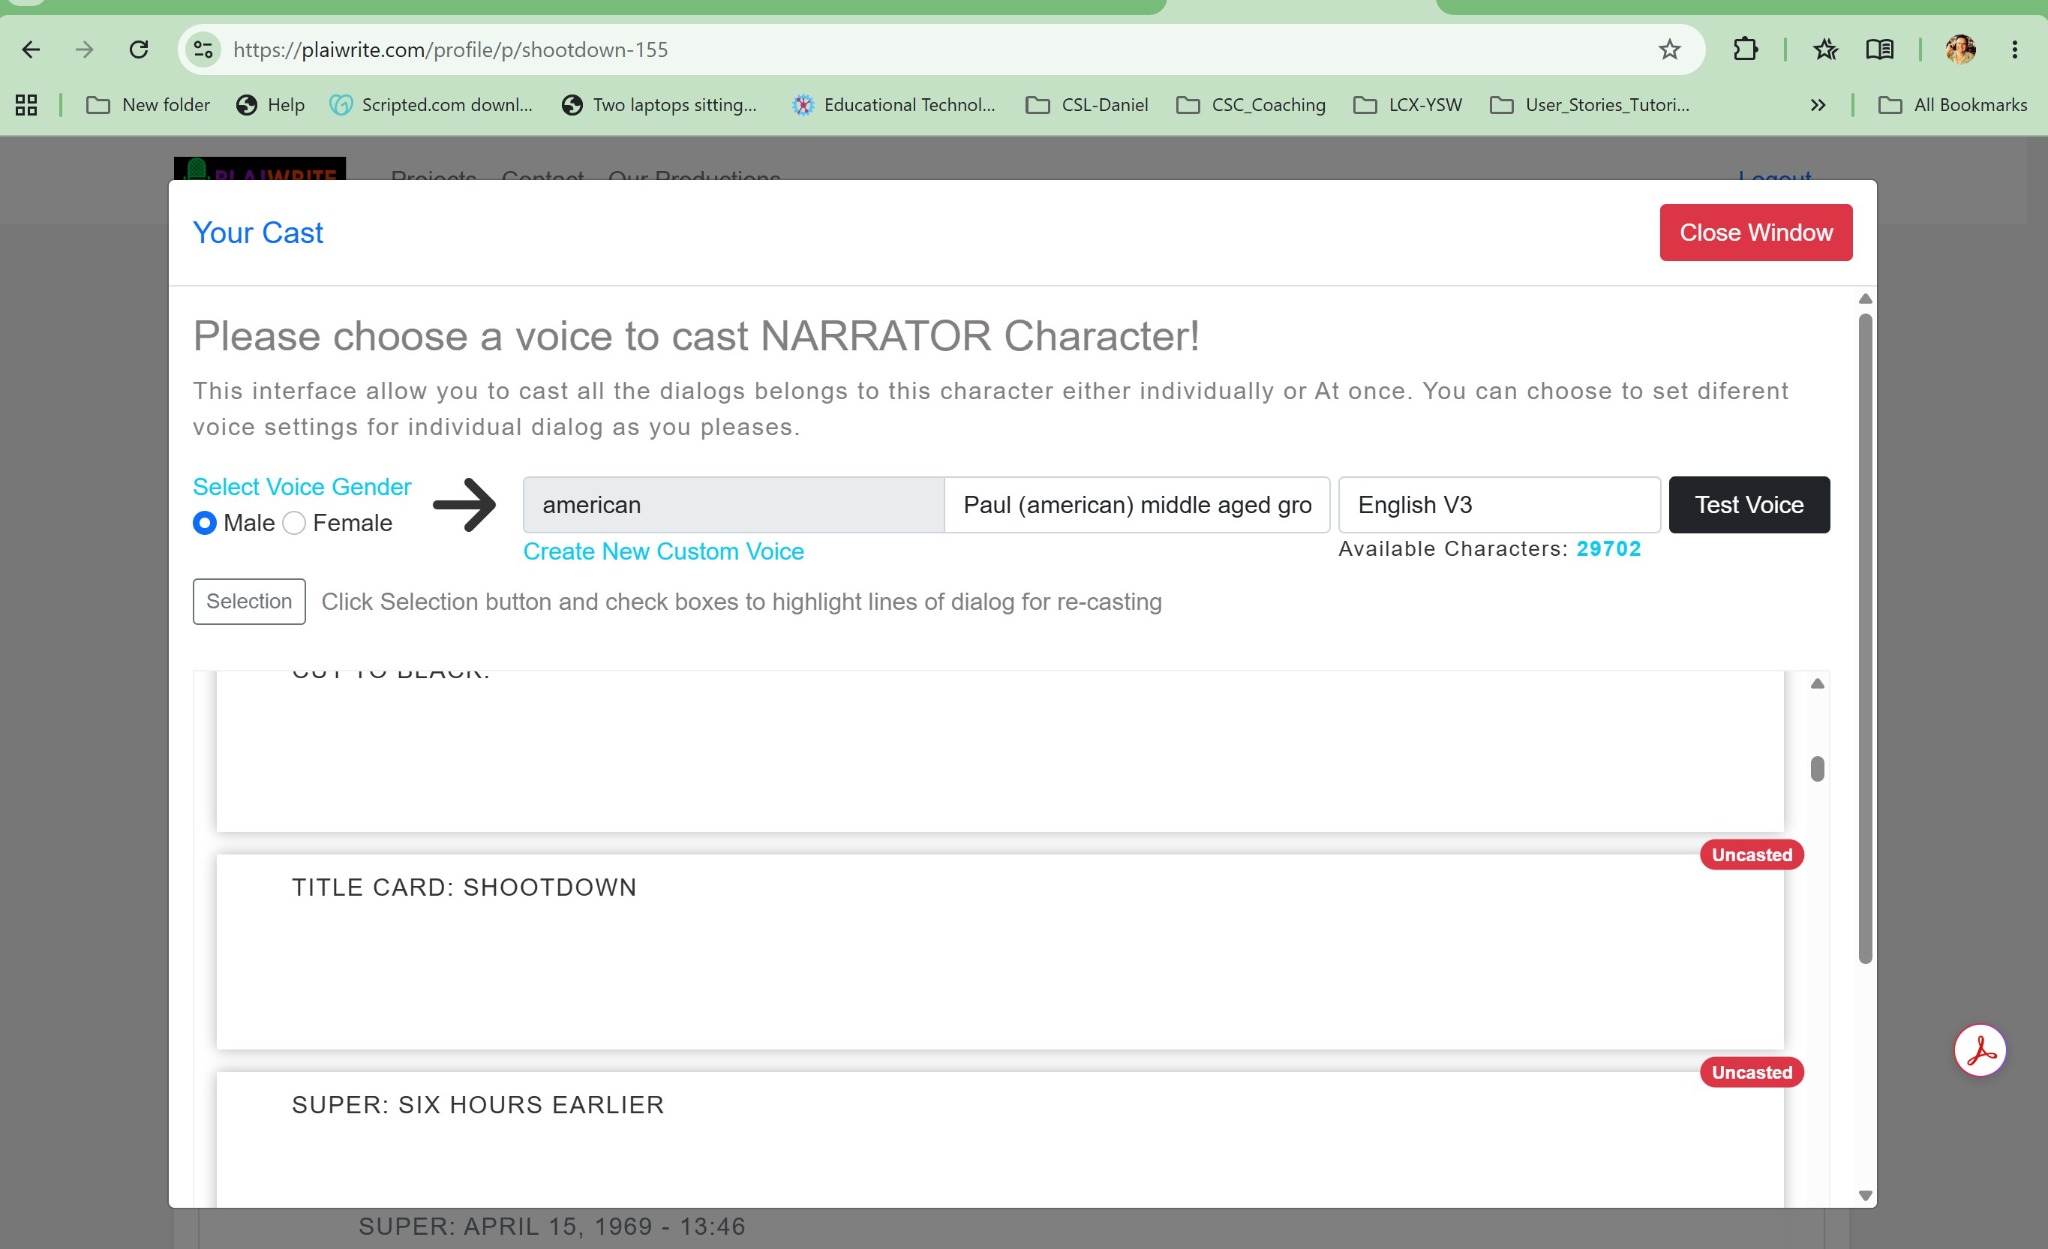Image resolution: width=2048 pixels, height=1249 pixels.
Task: Open the CSC_Coaching bookmark folder
Action: [1251, 105]
